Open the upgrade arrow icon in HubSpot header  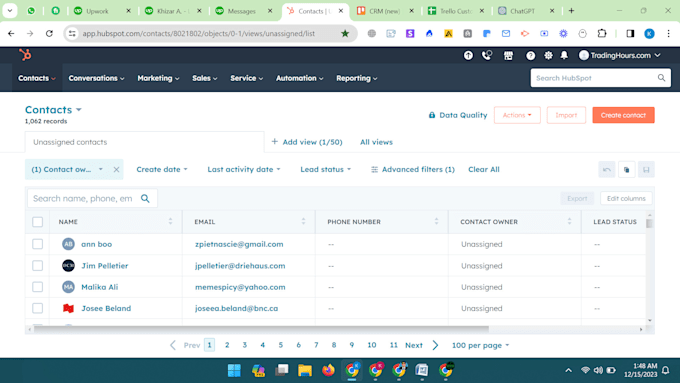click(468, 55)
